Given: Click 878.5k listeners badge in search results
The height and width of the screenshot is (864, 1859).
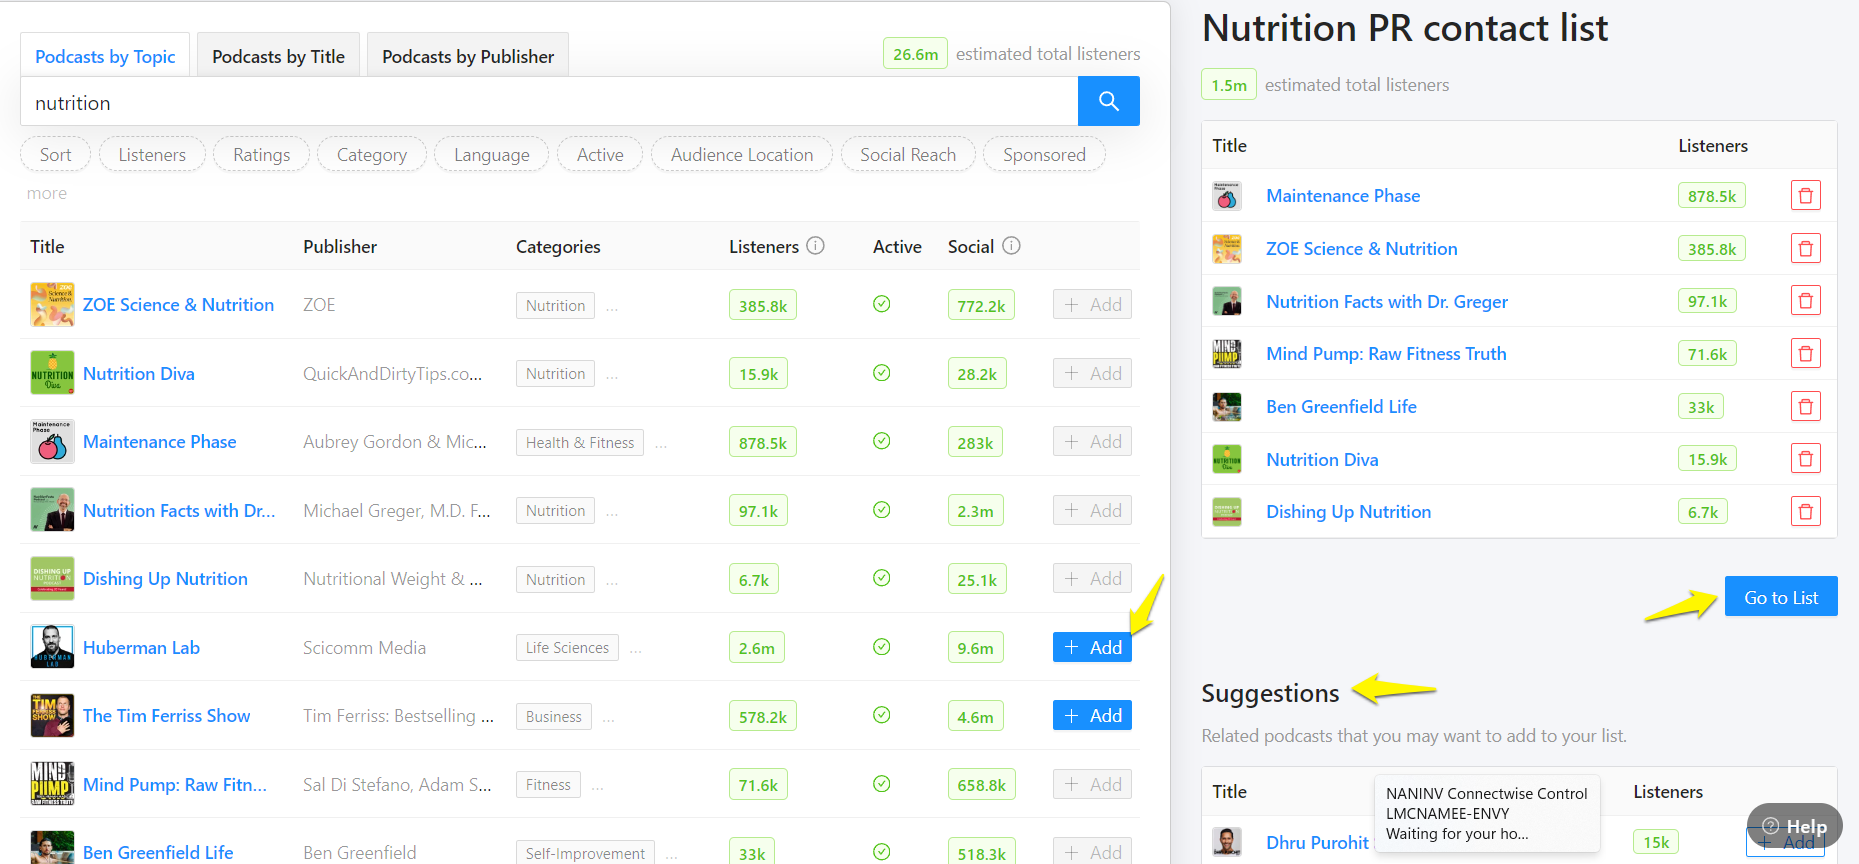Looking at the screenshot, I should click(762, 442).
